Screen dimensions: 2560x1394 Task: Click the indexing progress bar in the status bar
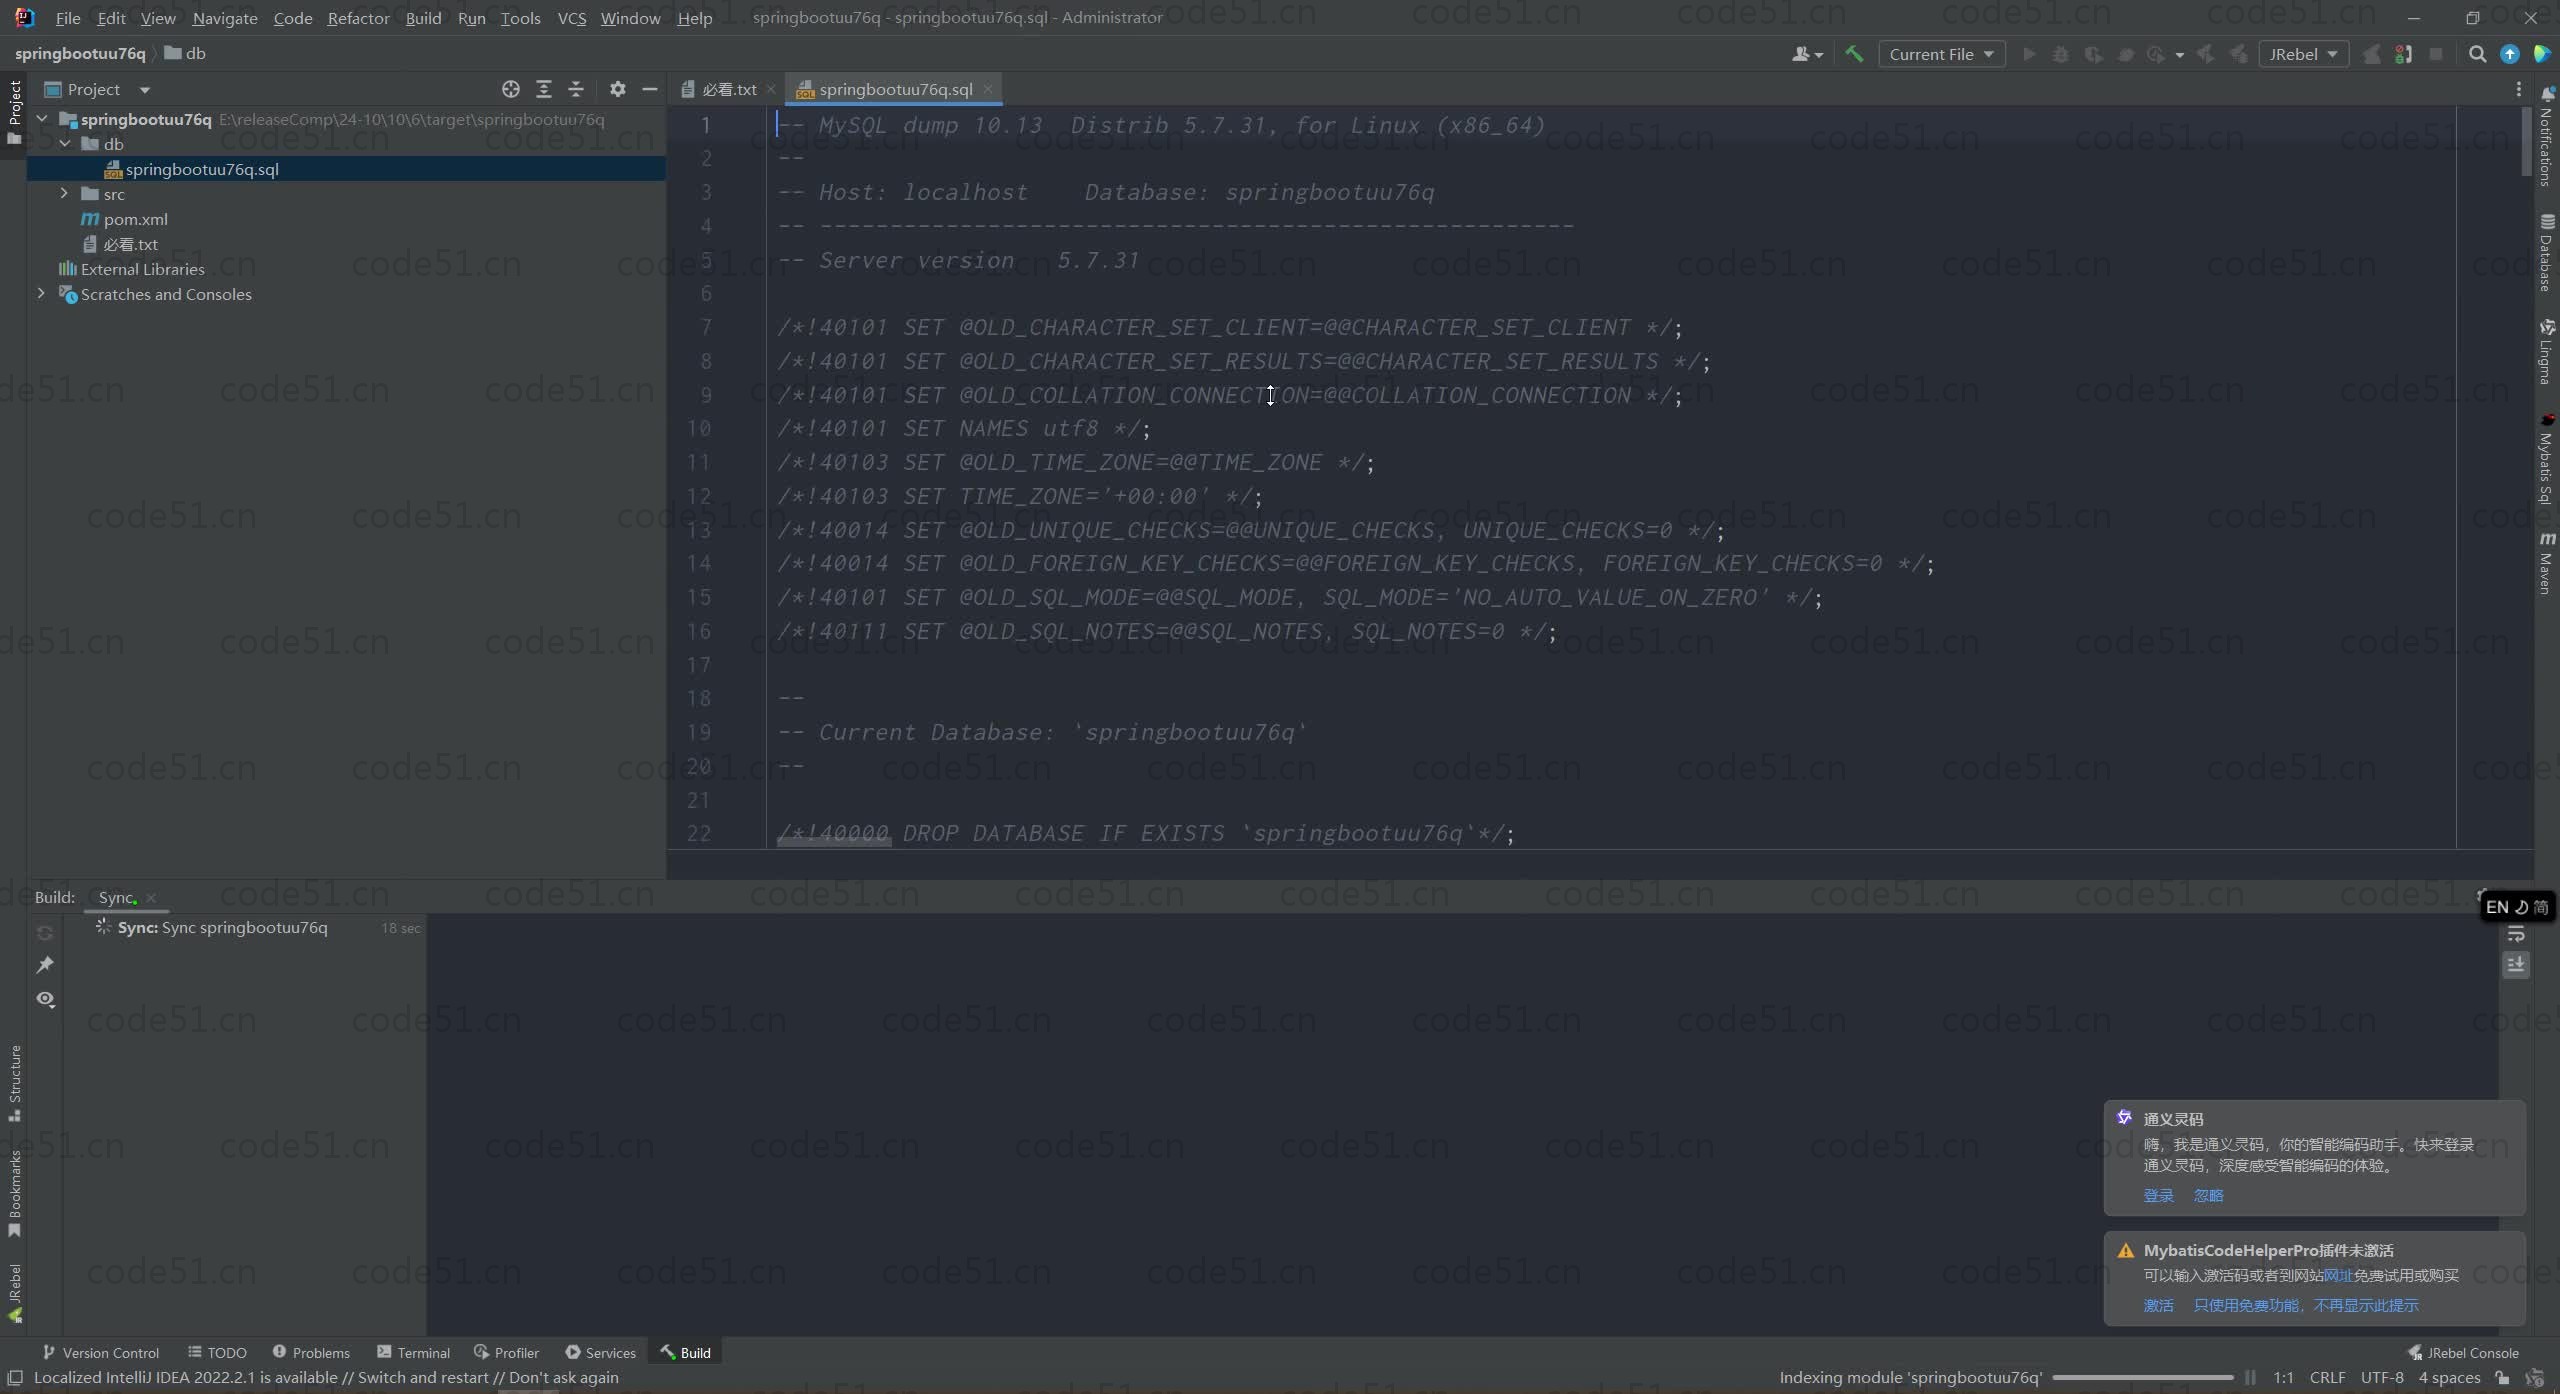pyautogui.click(x=2142, y=1377)
